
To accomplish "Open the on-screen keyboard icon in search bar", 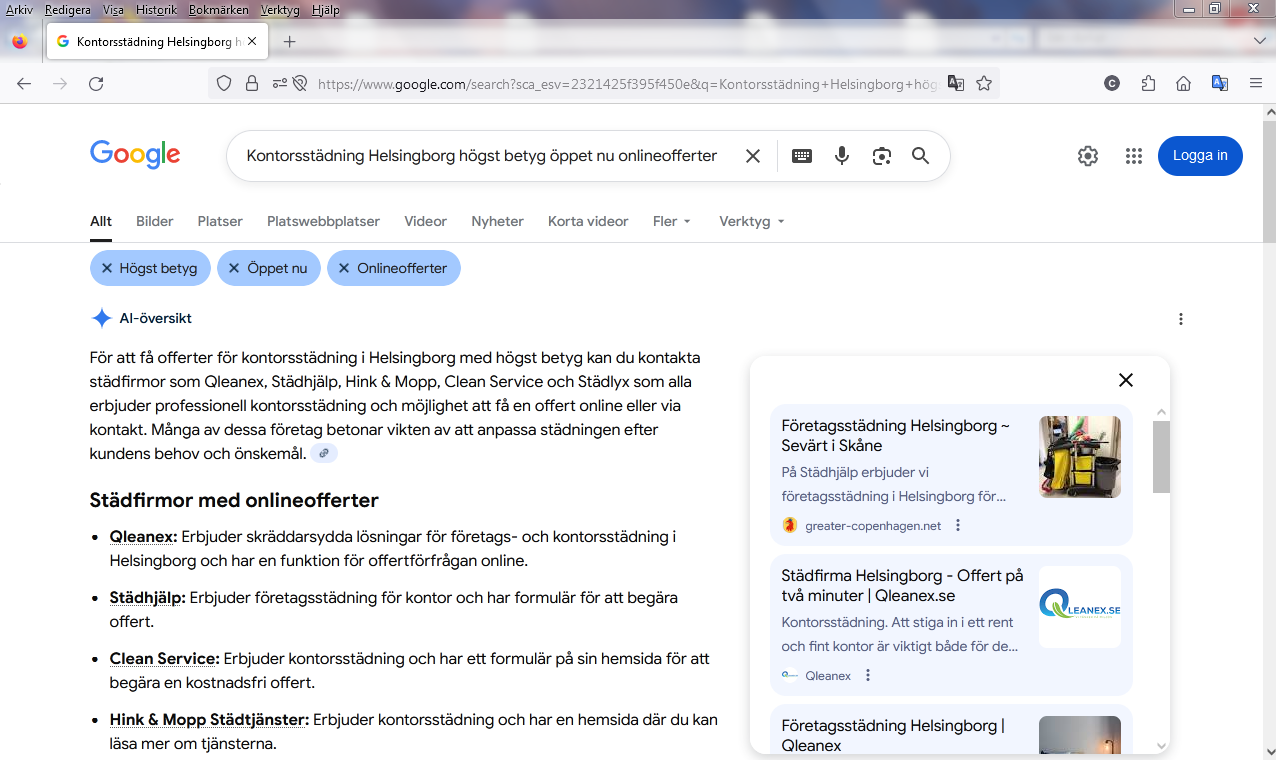I will 802,156.
